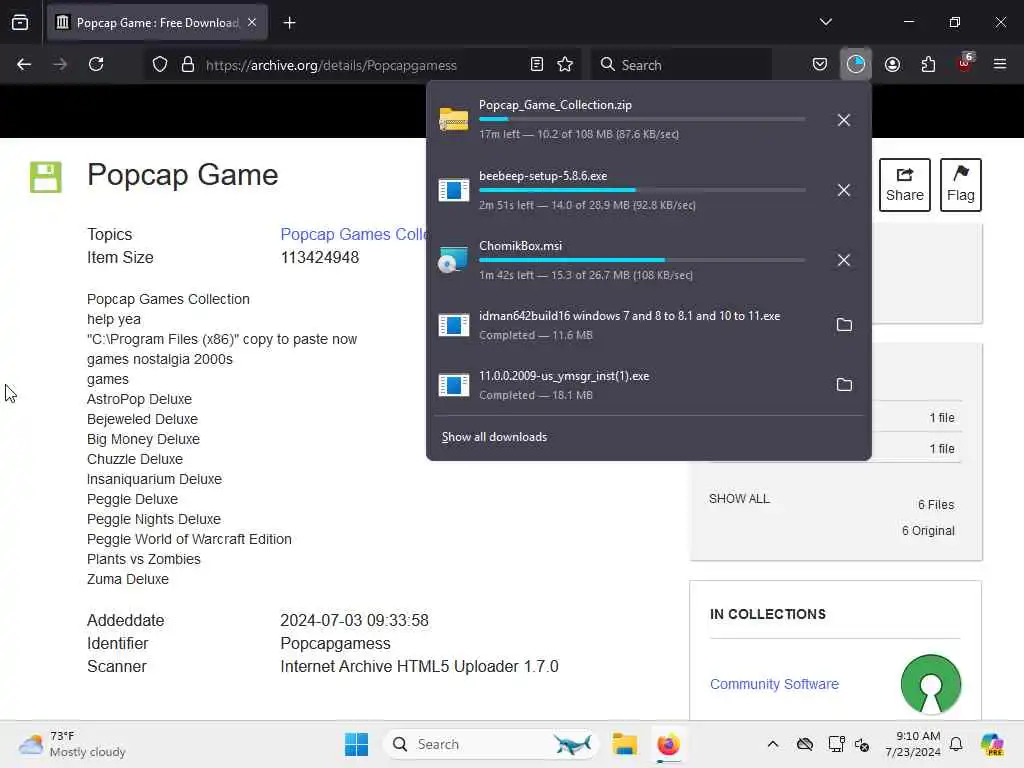1024x768 pixels.
Task: Click the taskbar Search box
Action: click(490, 744)
